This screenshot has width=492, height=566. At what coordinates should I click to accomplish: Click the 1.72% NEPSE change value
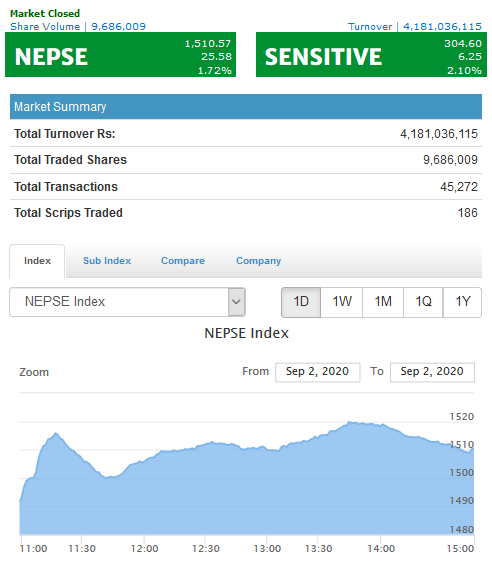coord(214,70)
